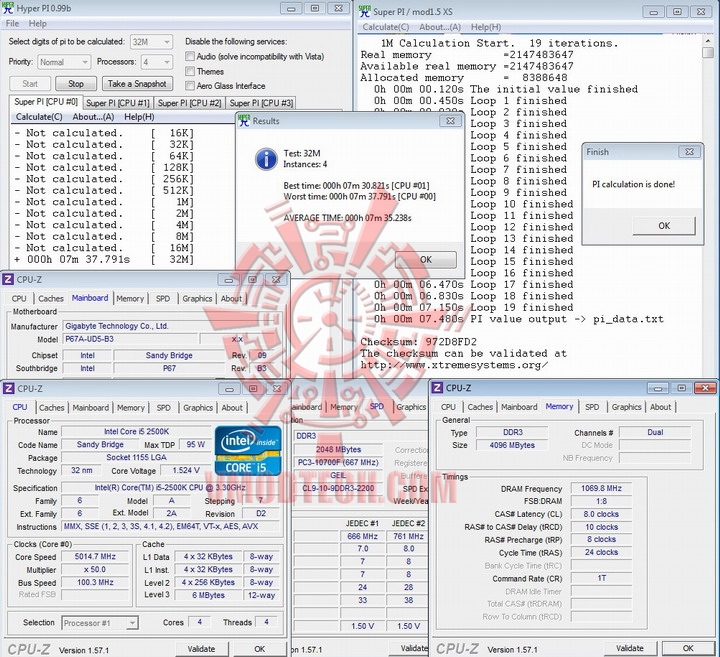
Task: Click the CPU-Z icon in CPU tab window
Action: click(8, 388)
